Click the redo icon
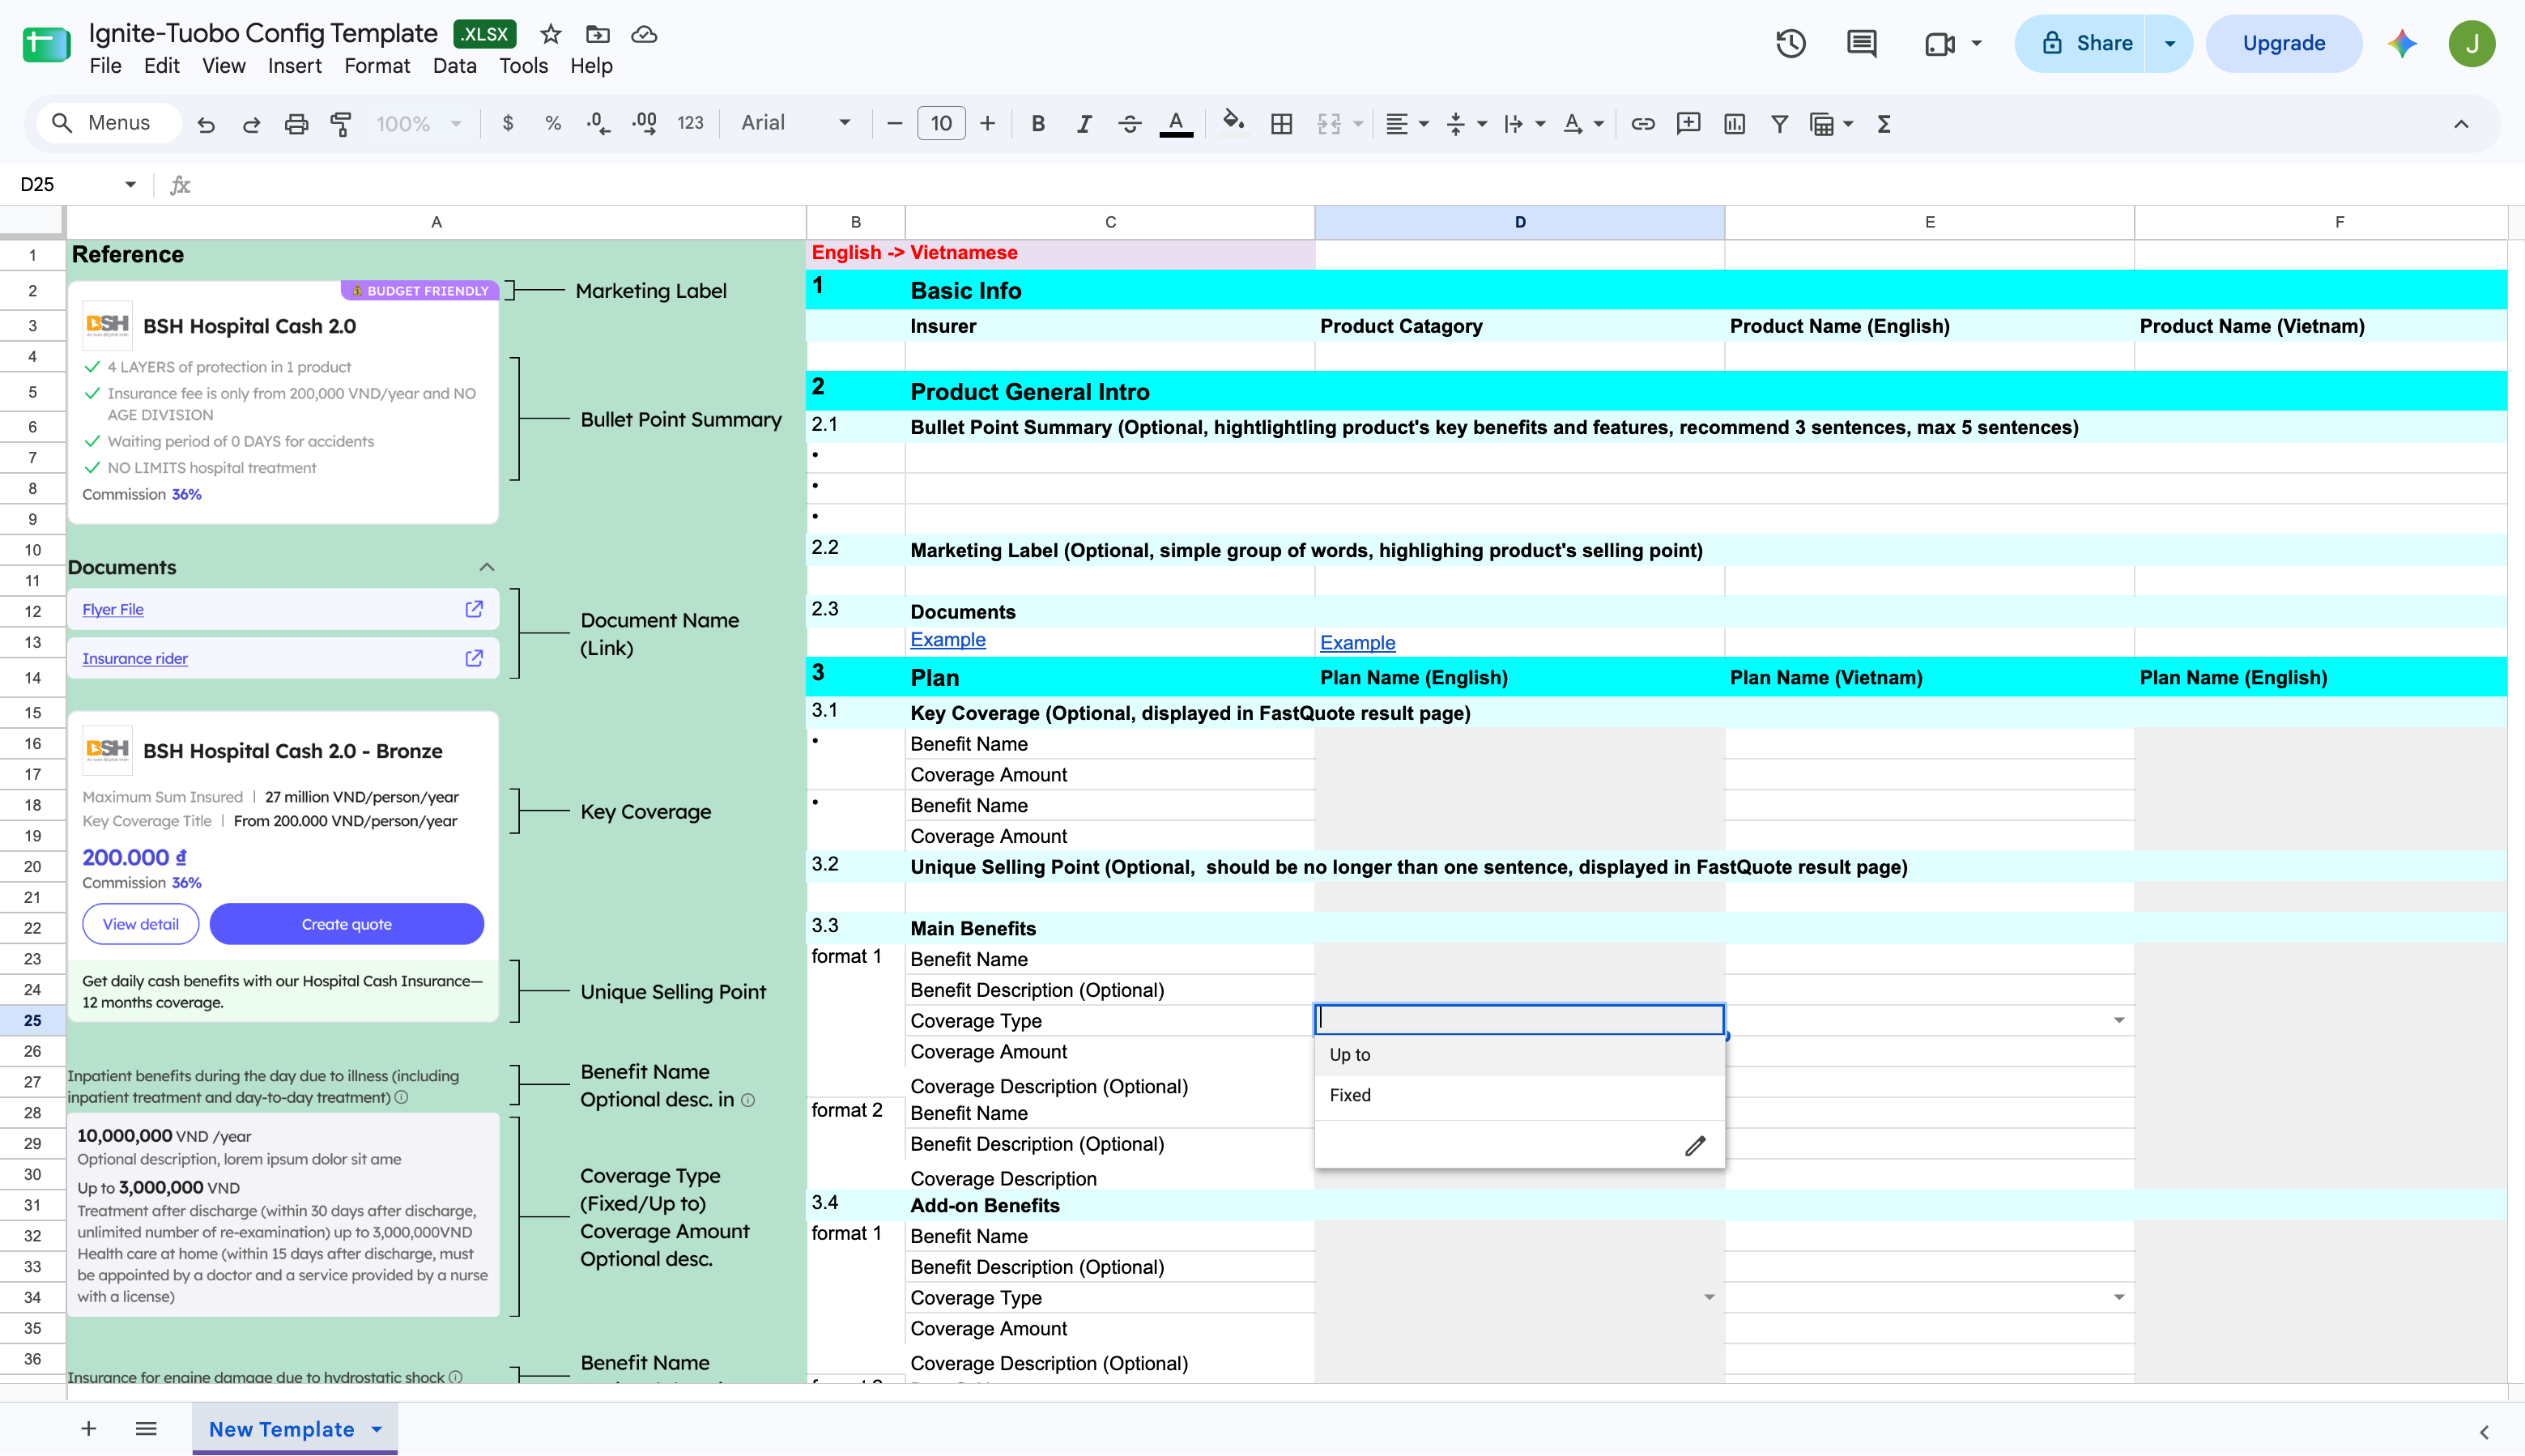 251,124
